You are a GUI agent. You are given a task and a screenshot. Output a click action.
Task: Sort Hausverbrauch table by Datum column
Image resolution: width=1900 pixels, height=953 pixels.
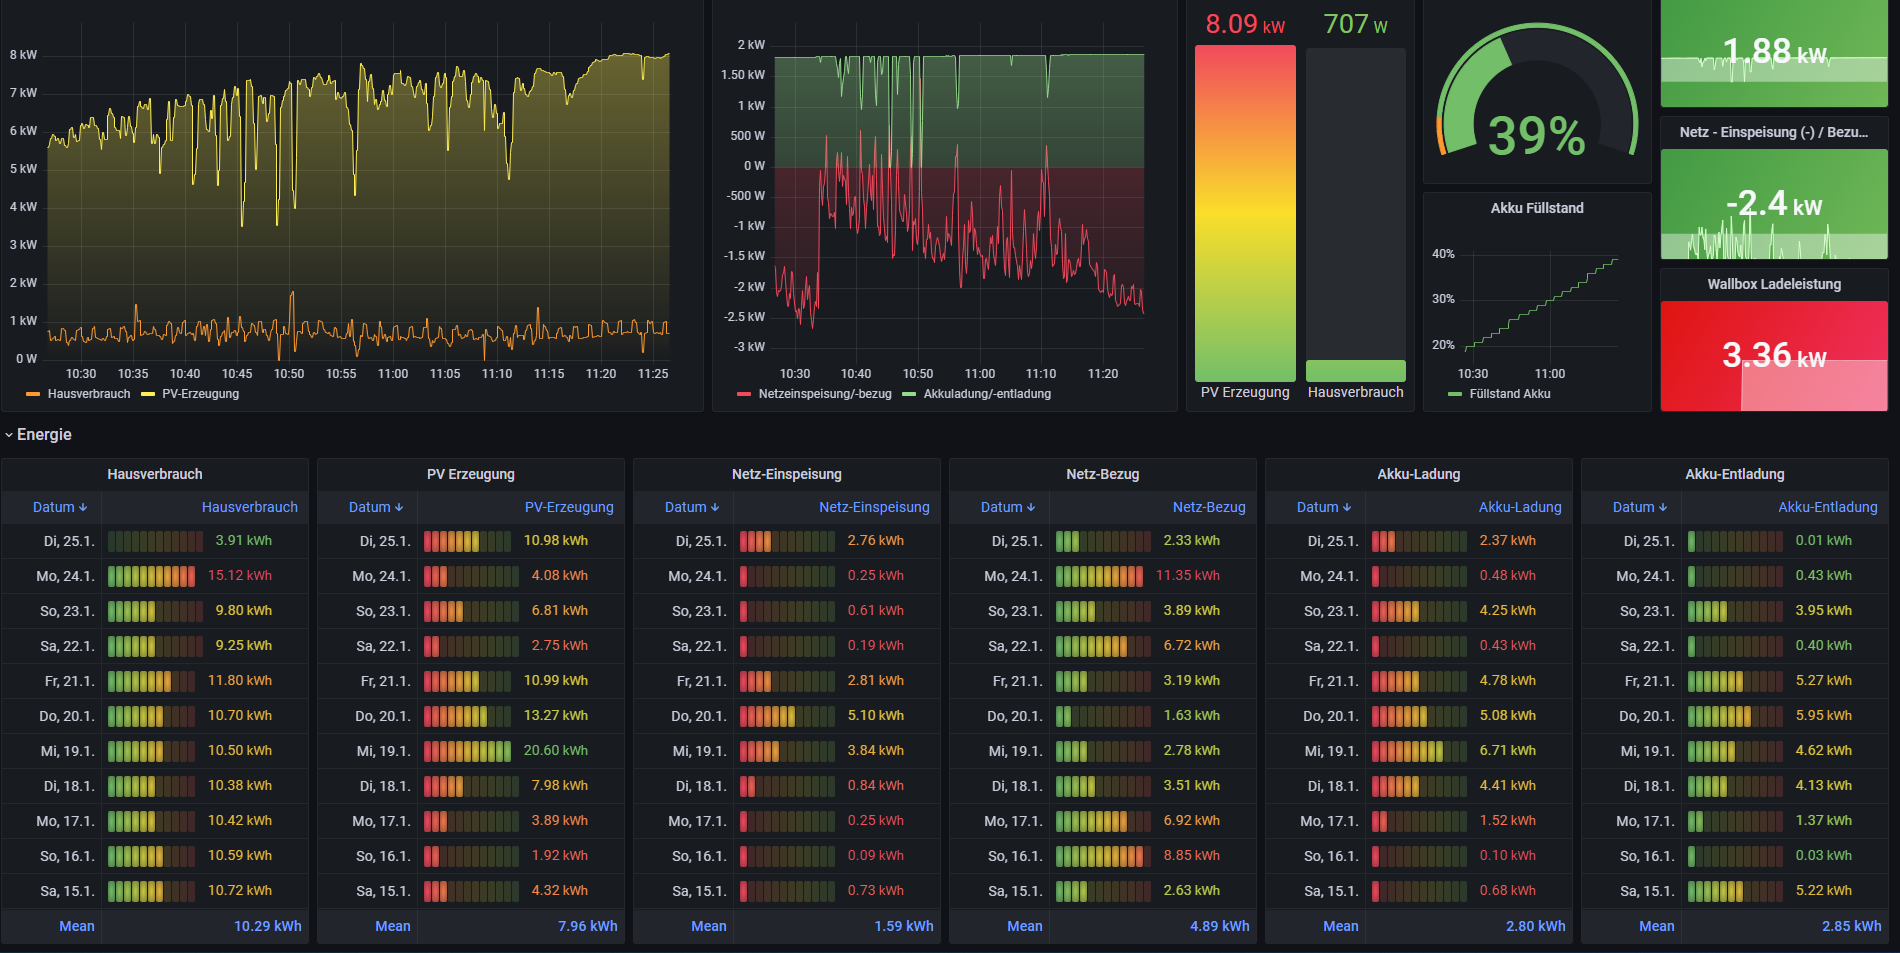(x=60, y=507)
